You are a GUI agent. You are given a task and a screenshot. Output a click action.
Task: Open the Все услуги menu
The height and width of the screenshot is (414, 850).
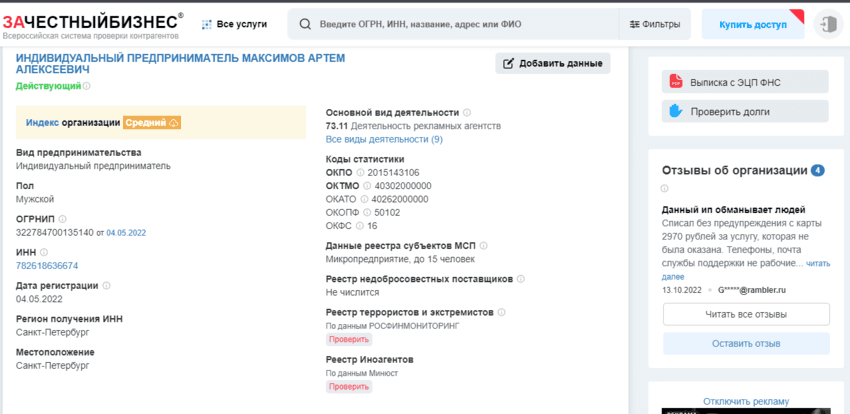click(x=242, y=24)
